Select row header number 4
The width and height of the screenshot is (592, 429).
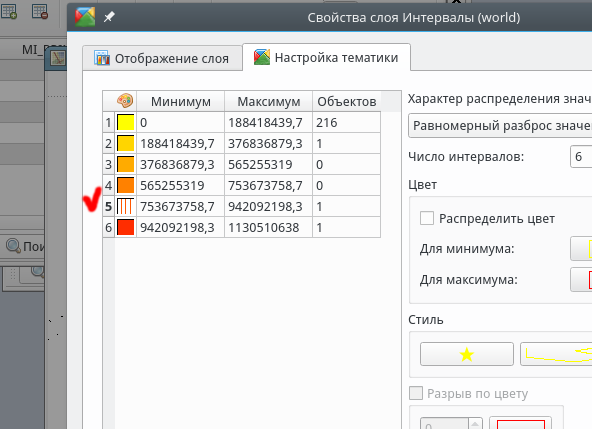point(108,185)
